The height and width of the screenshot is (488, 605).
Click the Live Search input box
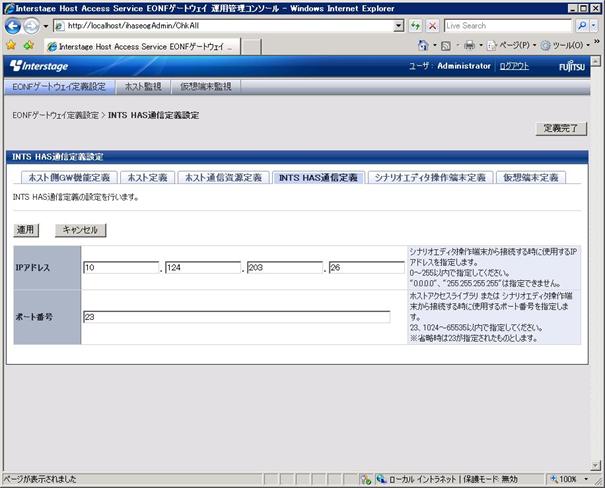point(507,26)
